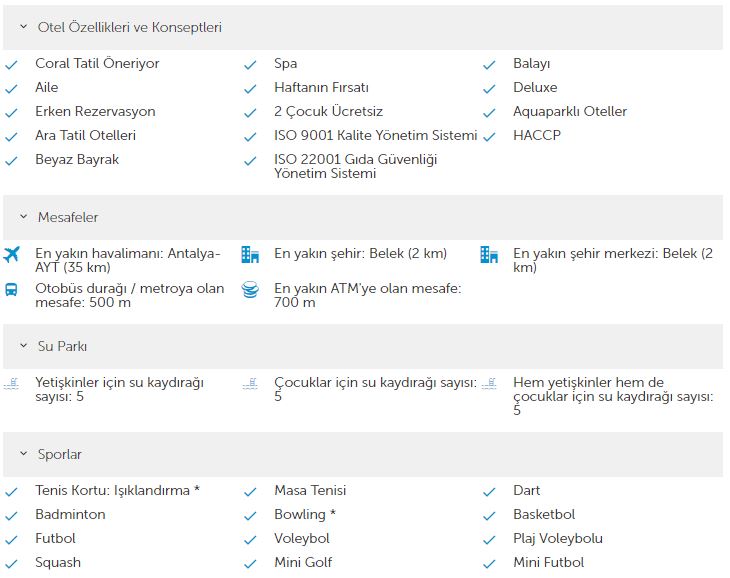Collapse the Mesafeler section chevron
Screen dimensions: 730x578
[24, 217]
